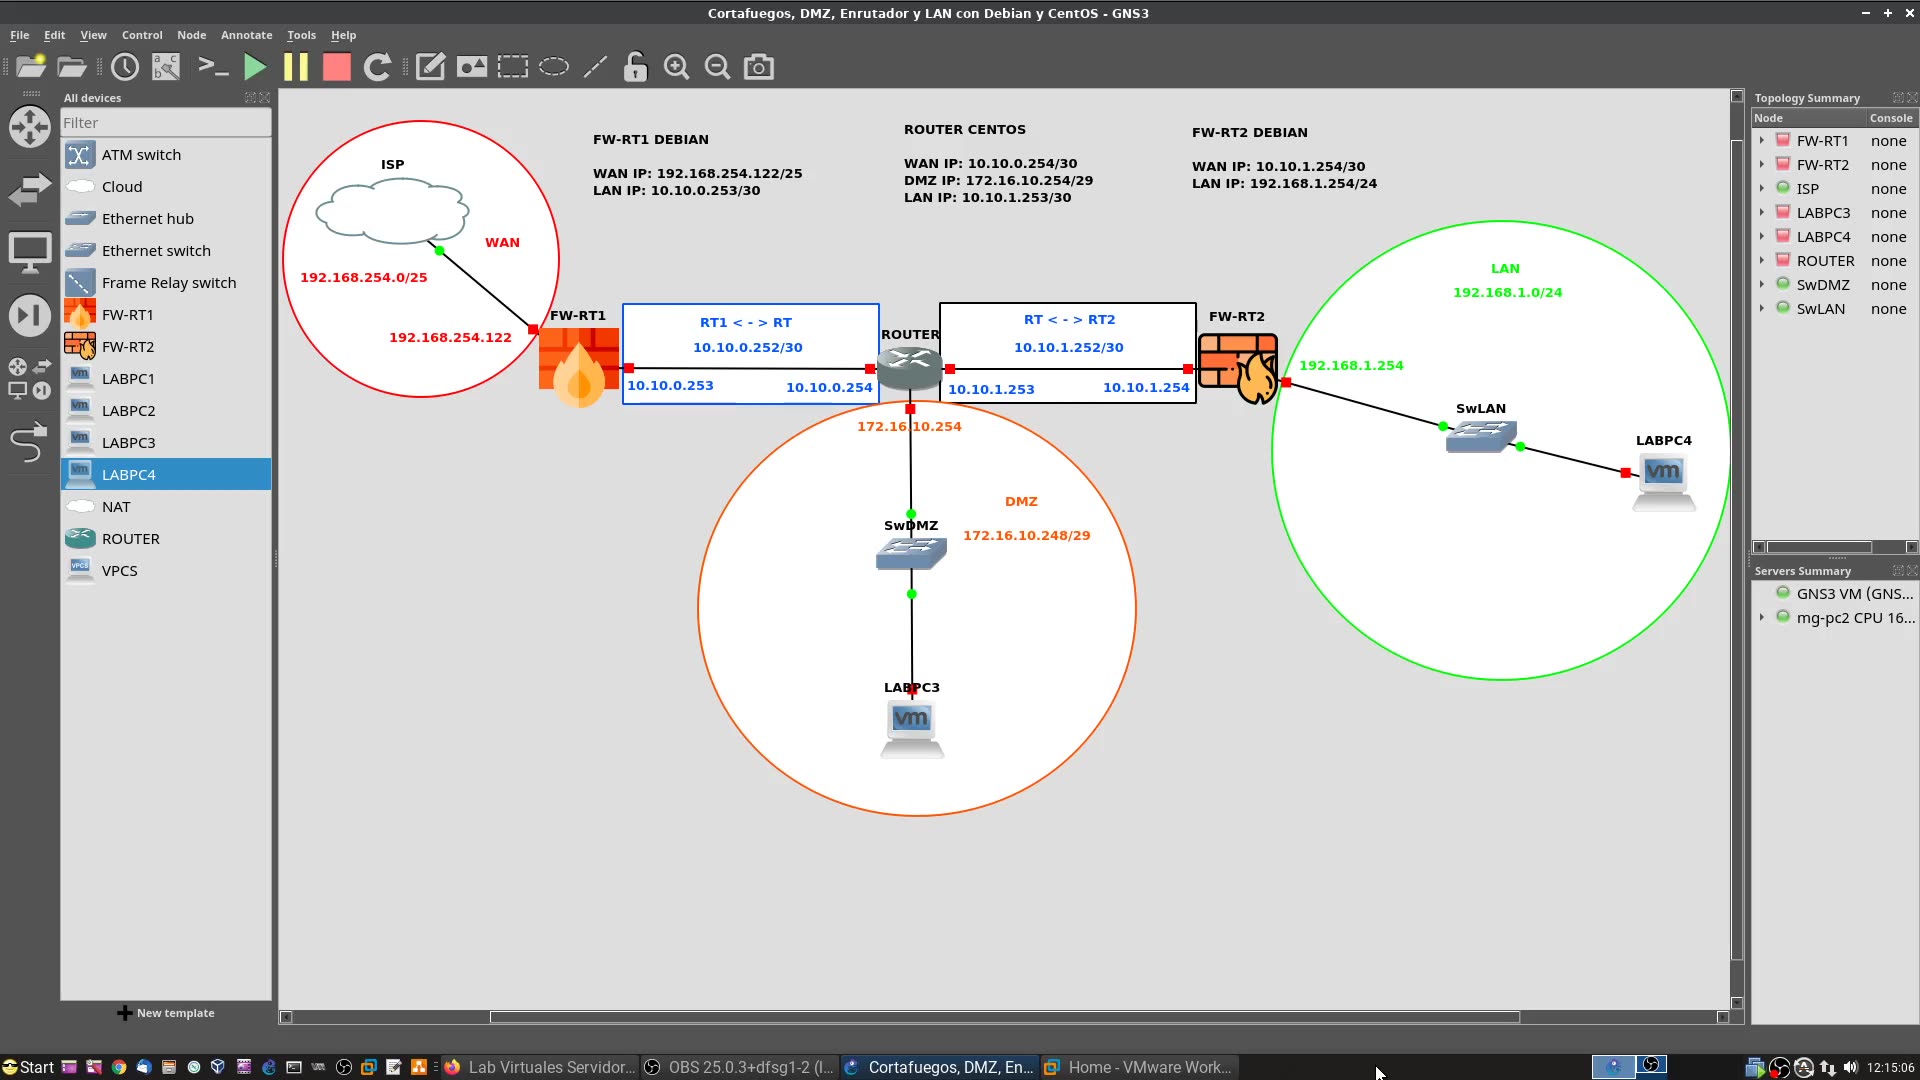Expand FW-RT1 node in Topology Summary
This screenshot has width=1920, height=1080.
click(x=1762, y=141)
